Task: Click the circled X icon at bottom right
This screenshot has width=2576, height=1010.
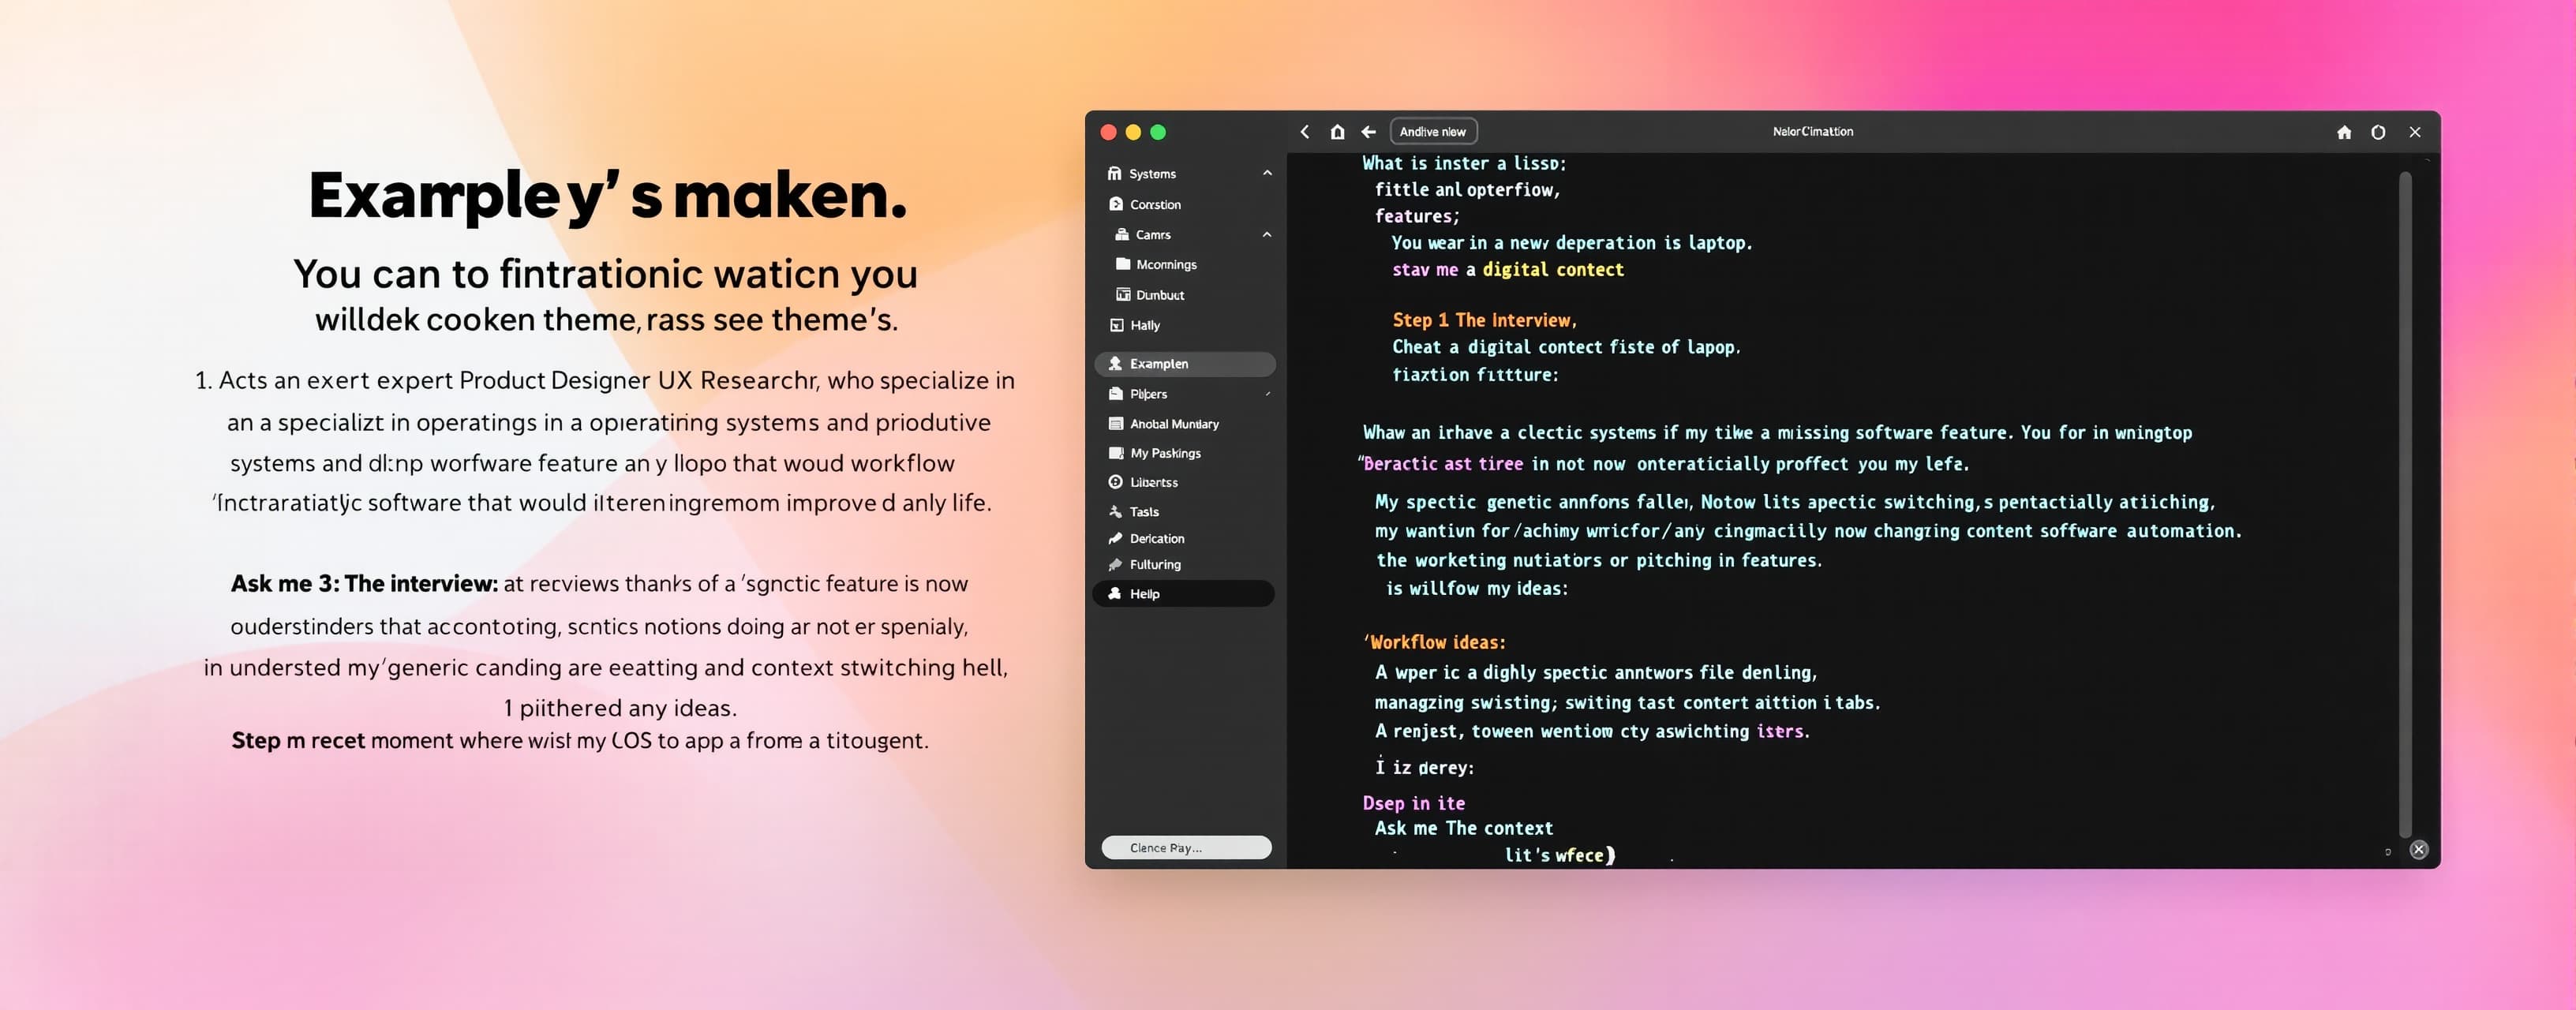Action: pos(2418,850)
